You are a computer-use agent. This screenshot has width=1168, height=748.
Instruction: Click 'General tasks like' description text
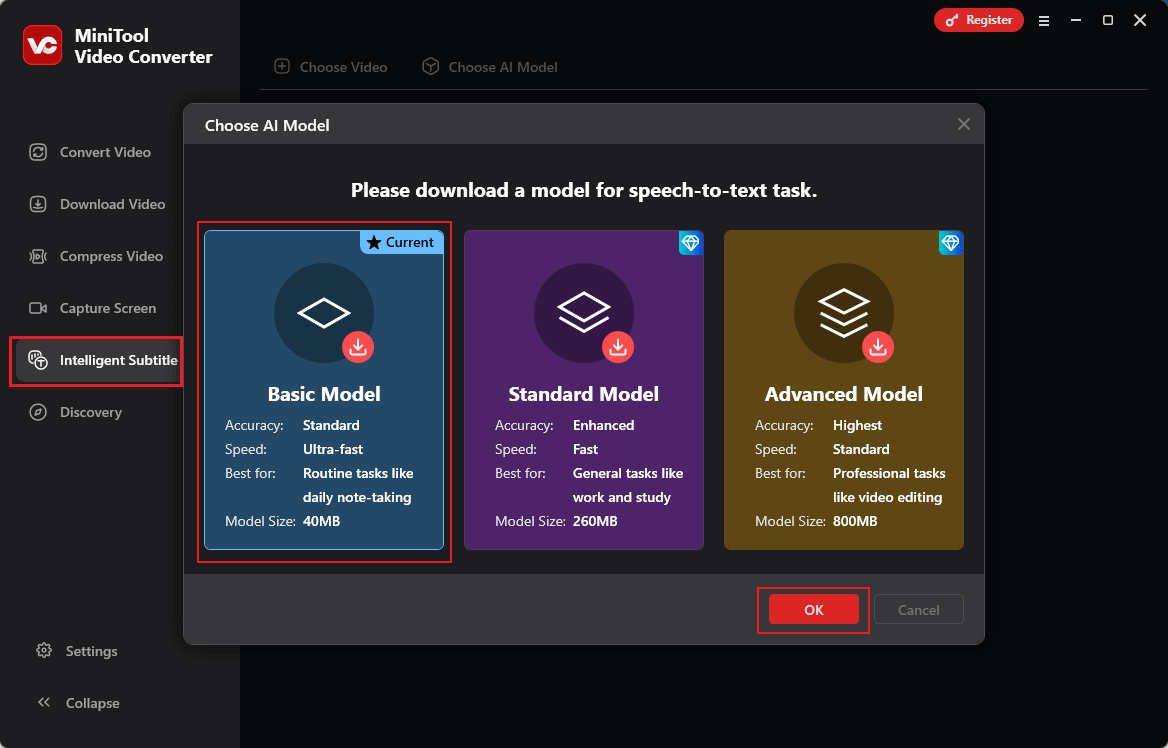tap(628, 473)
